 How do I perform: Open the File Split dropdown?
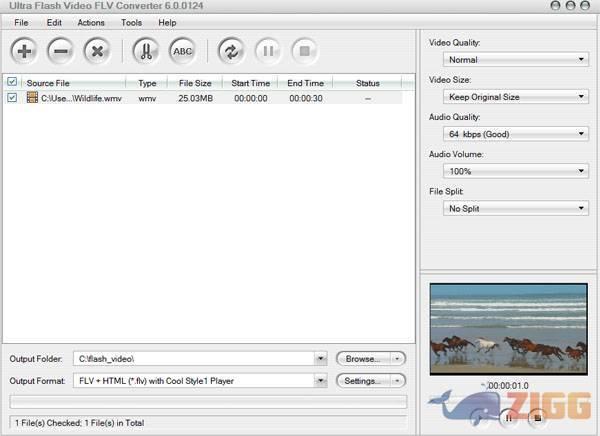point(514,208)
